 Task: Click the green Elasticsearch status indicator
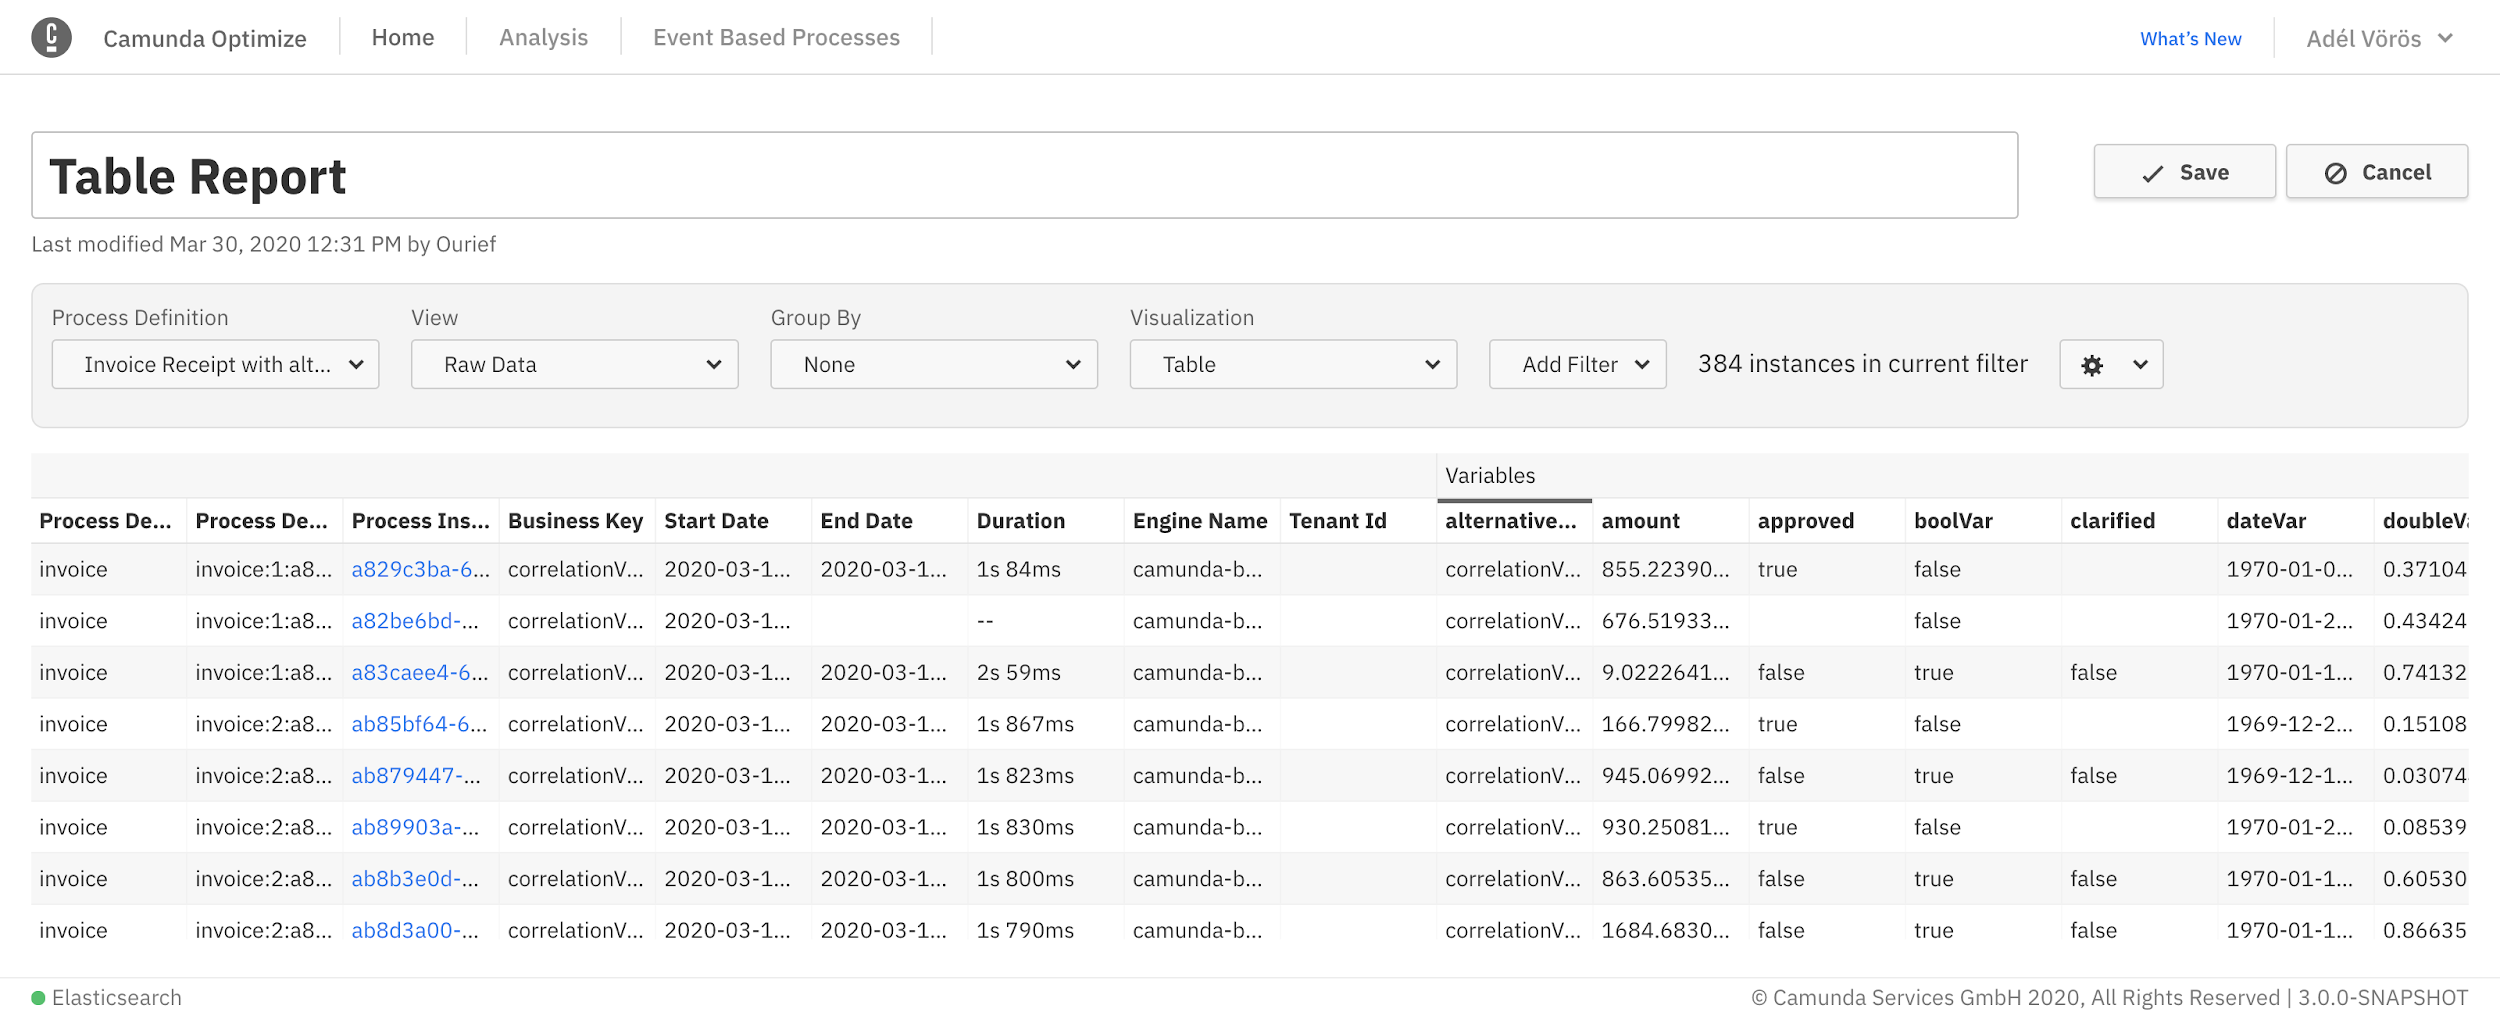[39, 998]
